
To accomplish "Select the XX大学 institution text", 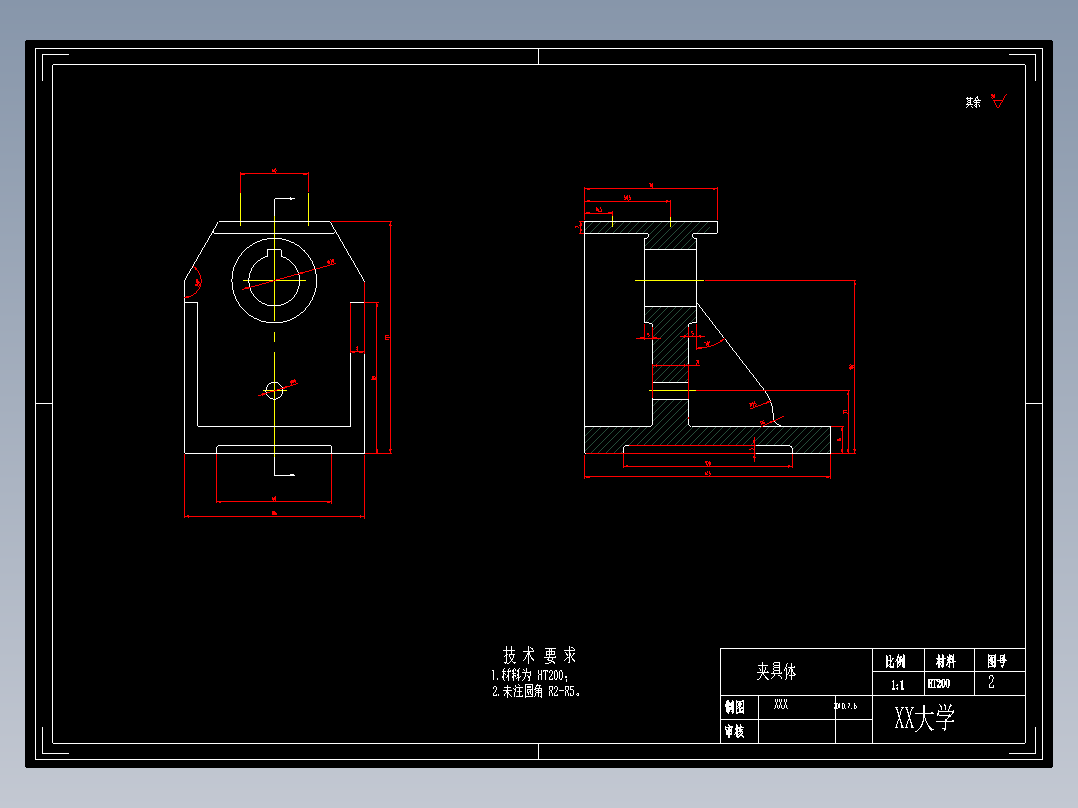I will (x=925, y=718).
